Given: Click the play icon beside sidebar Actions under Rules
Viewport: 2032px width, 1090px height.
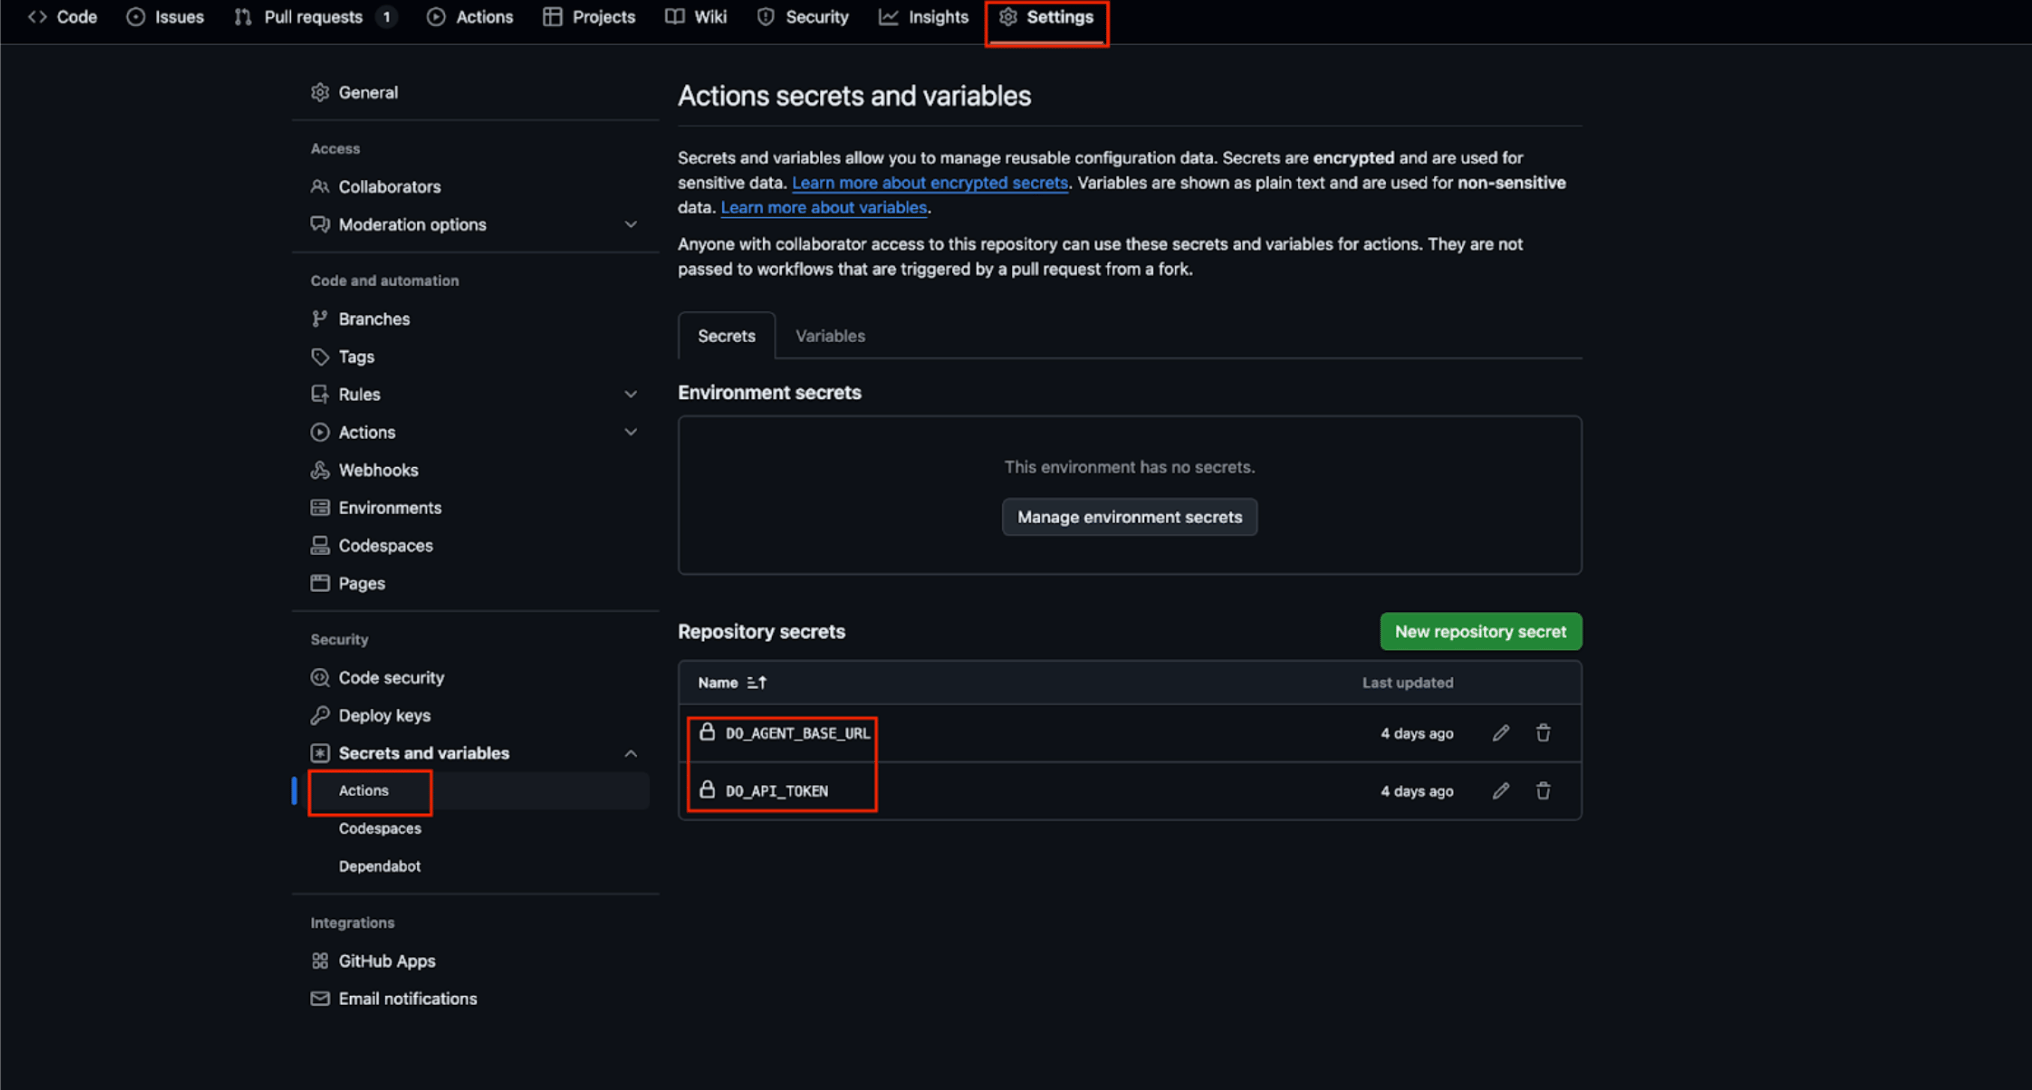Looking at the screenshot, I should pyautogui.click(x=320, y=432).
